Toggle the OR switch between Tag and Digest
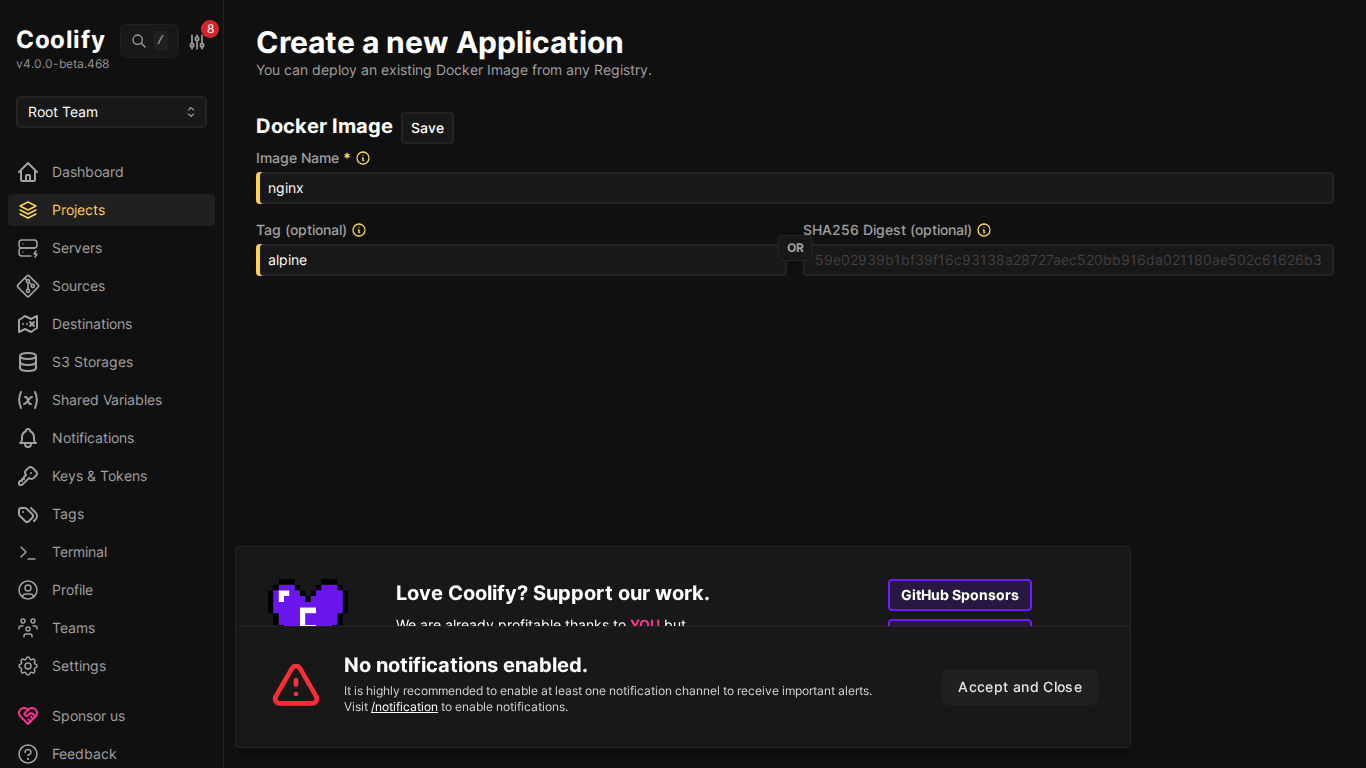 794,247
